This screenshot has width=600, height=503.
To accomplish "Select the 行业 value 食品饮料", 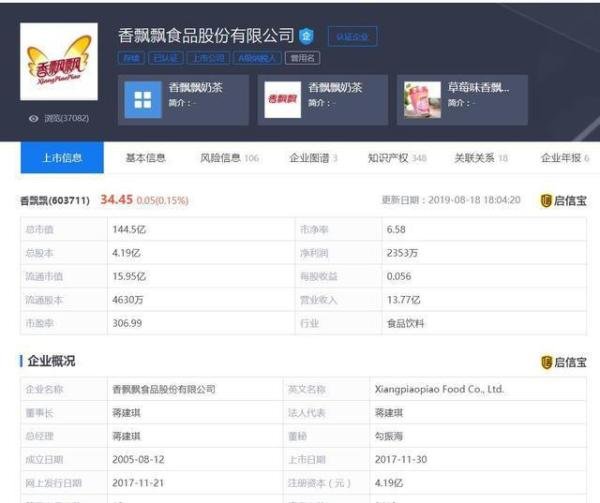I will (x=405, y=324).
